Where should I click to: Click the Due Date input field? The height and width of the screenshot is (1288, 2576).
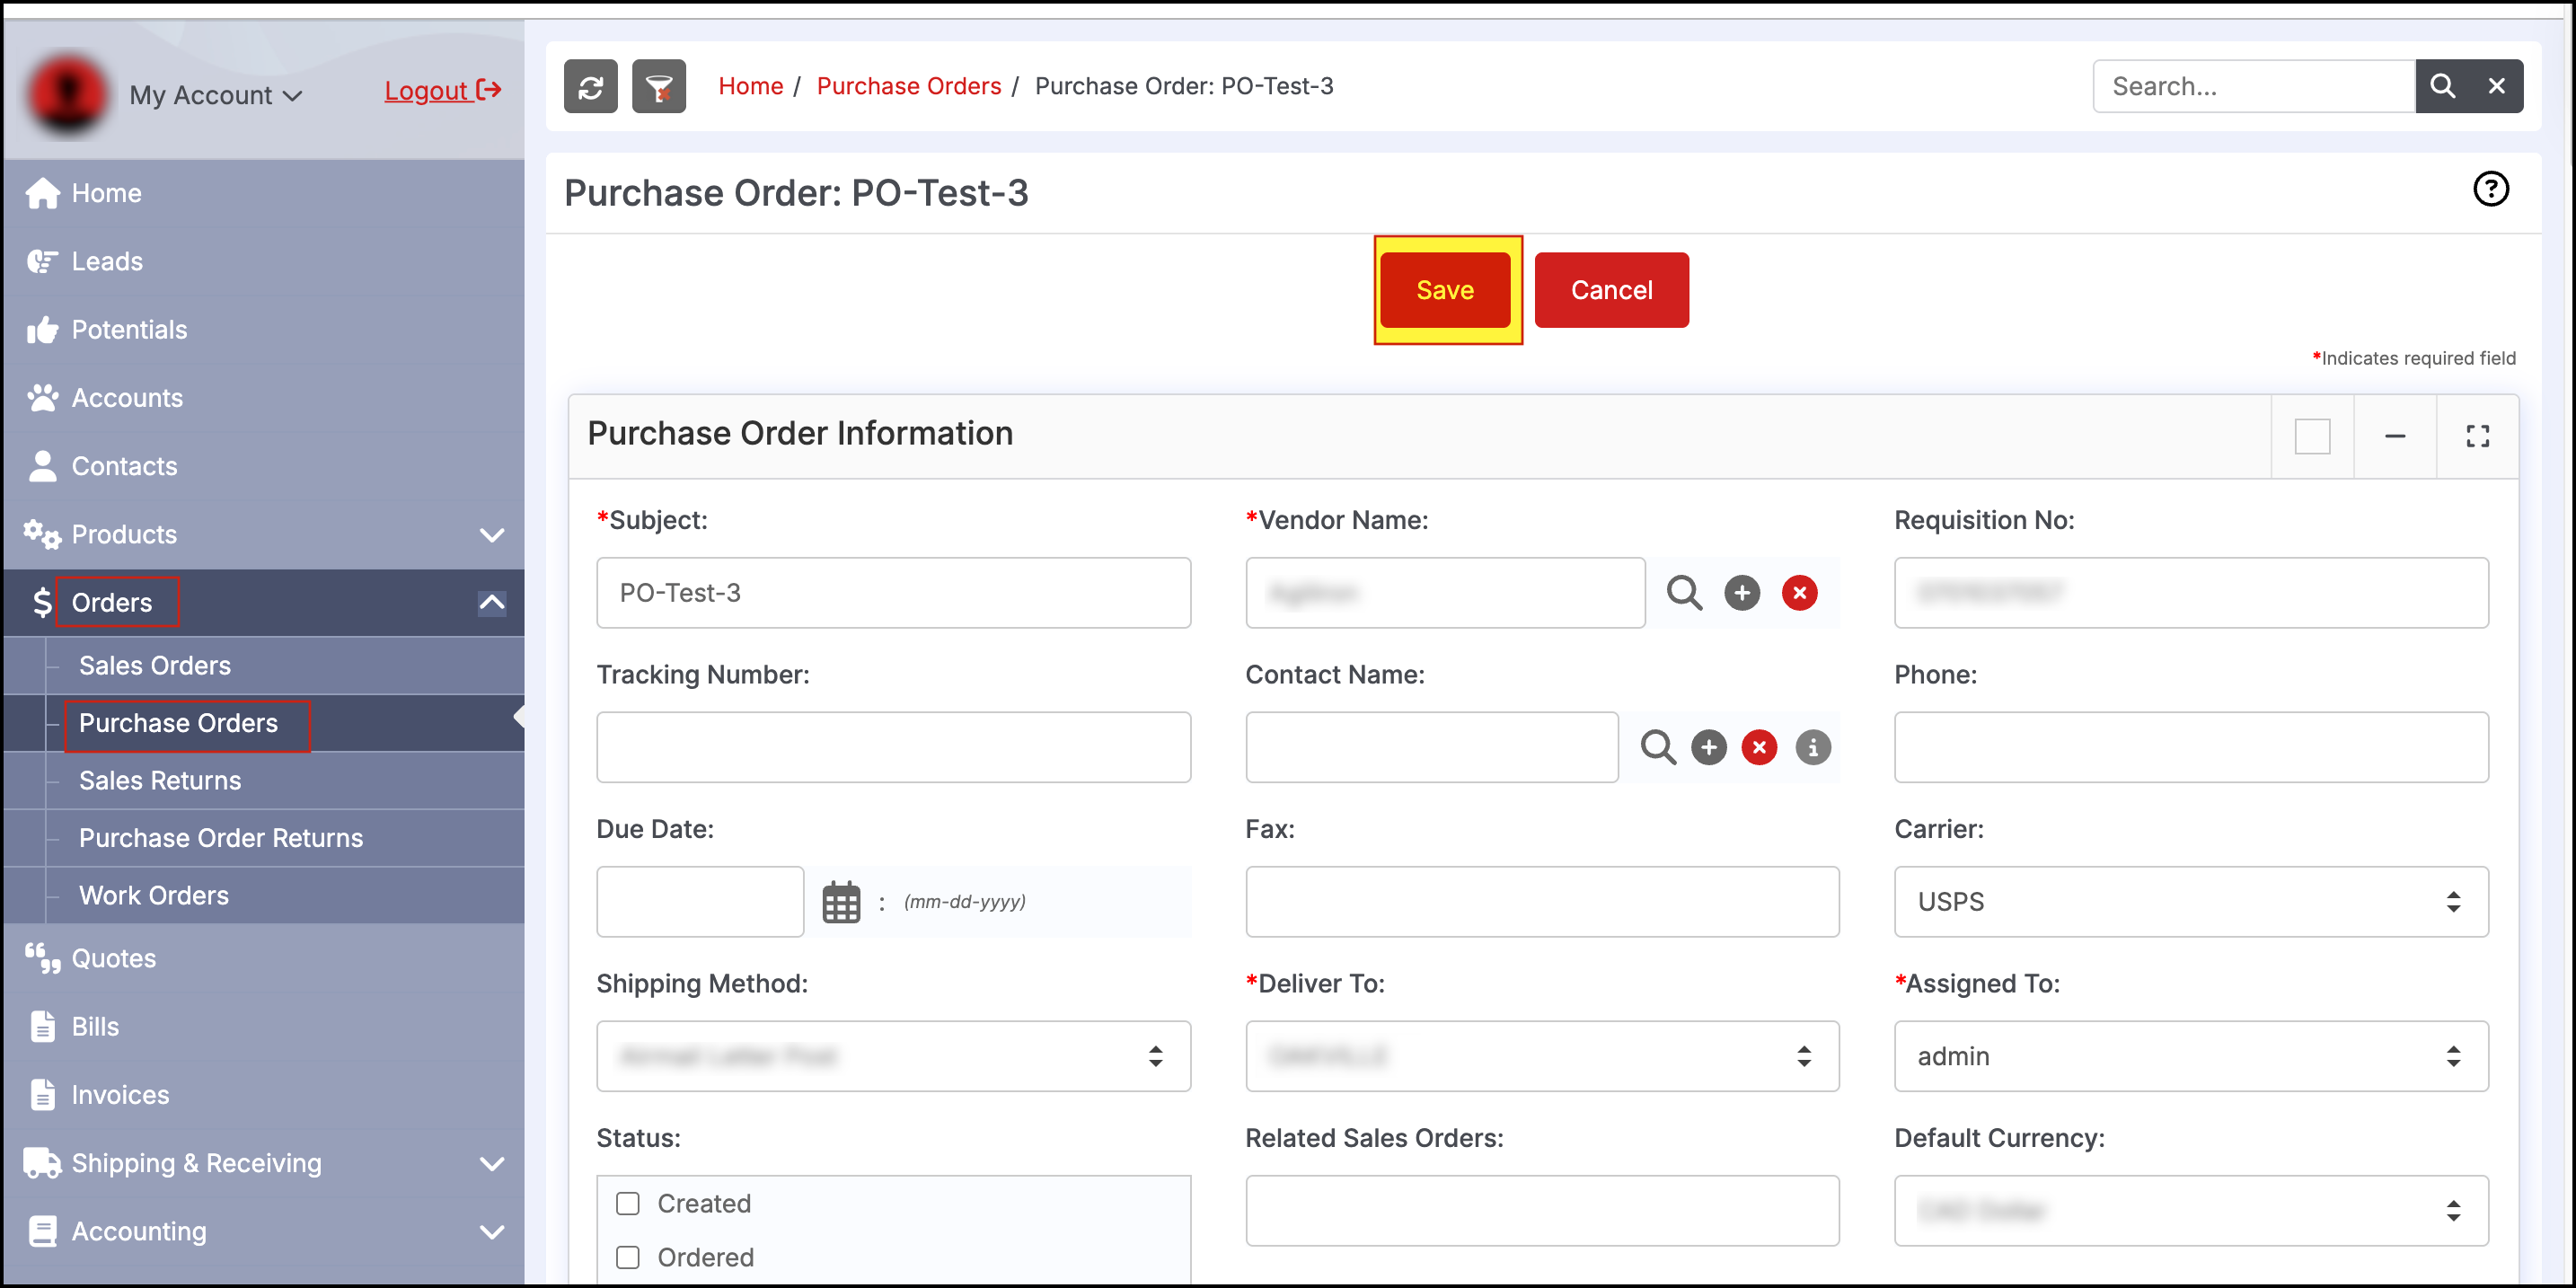[x=700, y=902]
